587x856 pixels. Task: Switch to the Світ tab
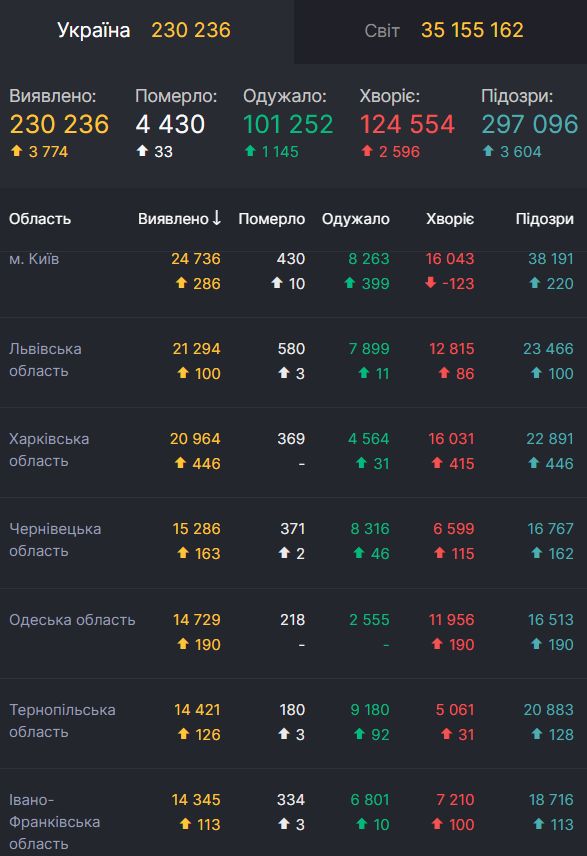pyautogui.click(x=385, y=30)
